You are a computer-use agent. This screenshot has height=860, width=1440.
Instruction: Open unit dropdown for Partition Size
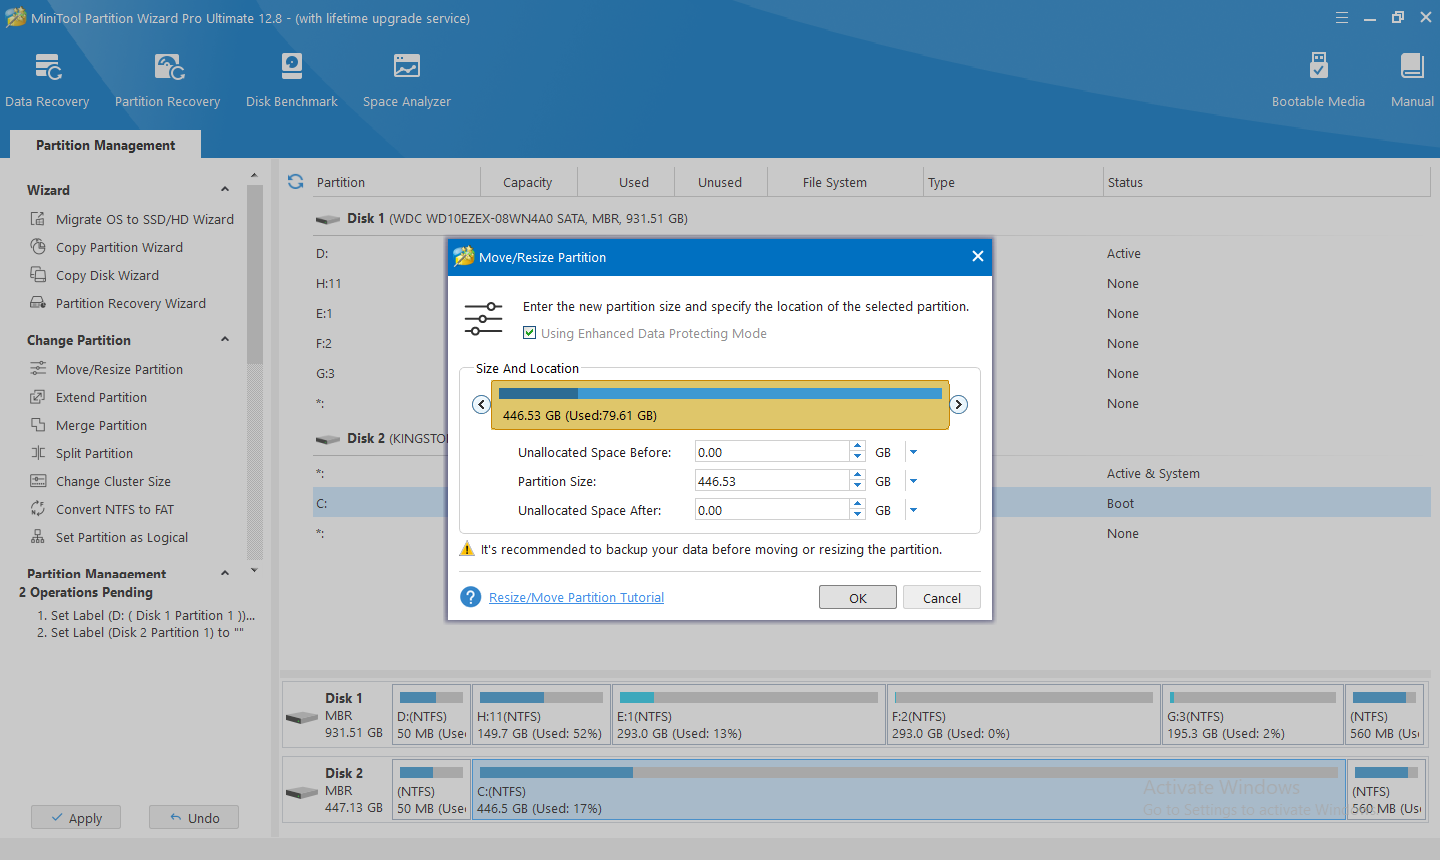(913, 481)
